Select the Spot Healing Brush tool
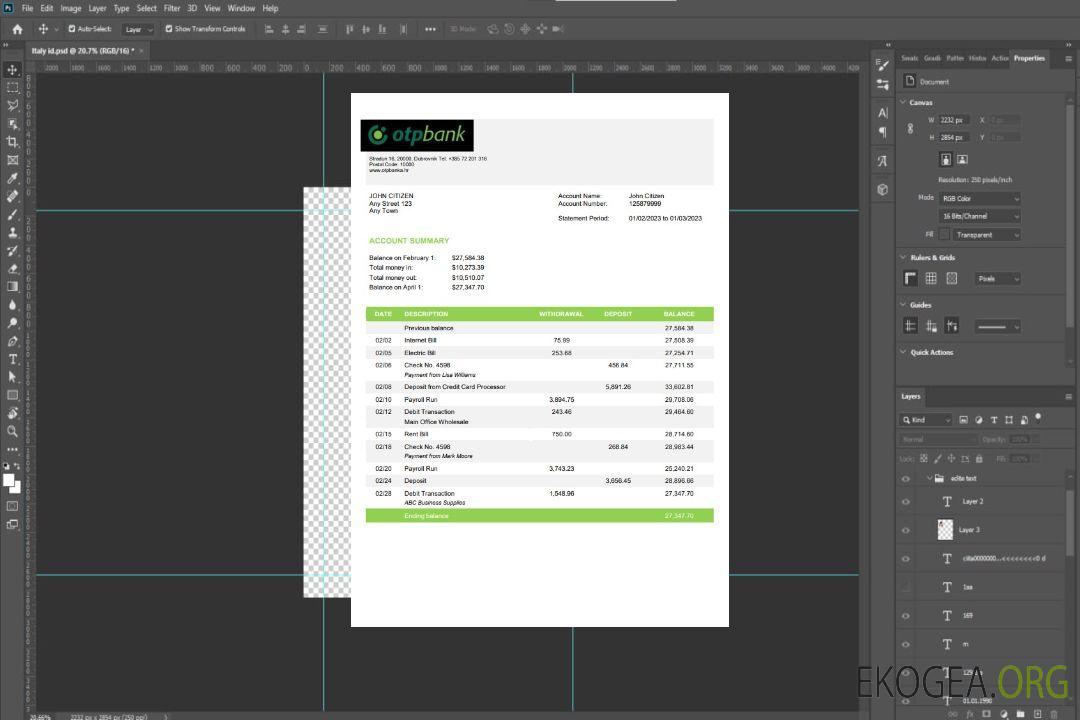Image resolution: width=1080 pixels, height=720 pixels. [12, 196]
